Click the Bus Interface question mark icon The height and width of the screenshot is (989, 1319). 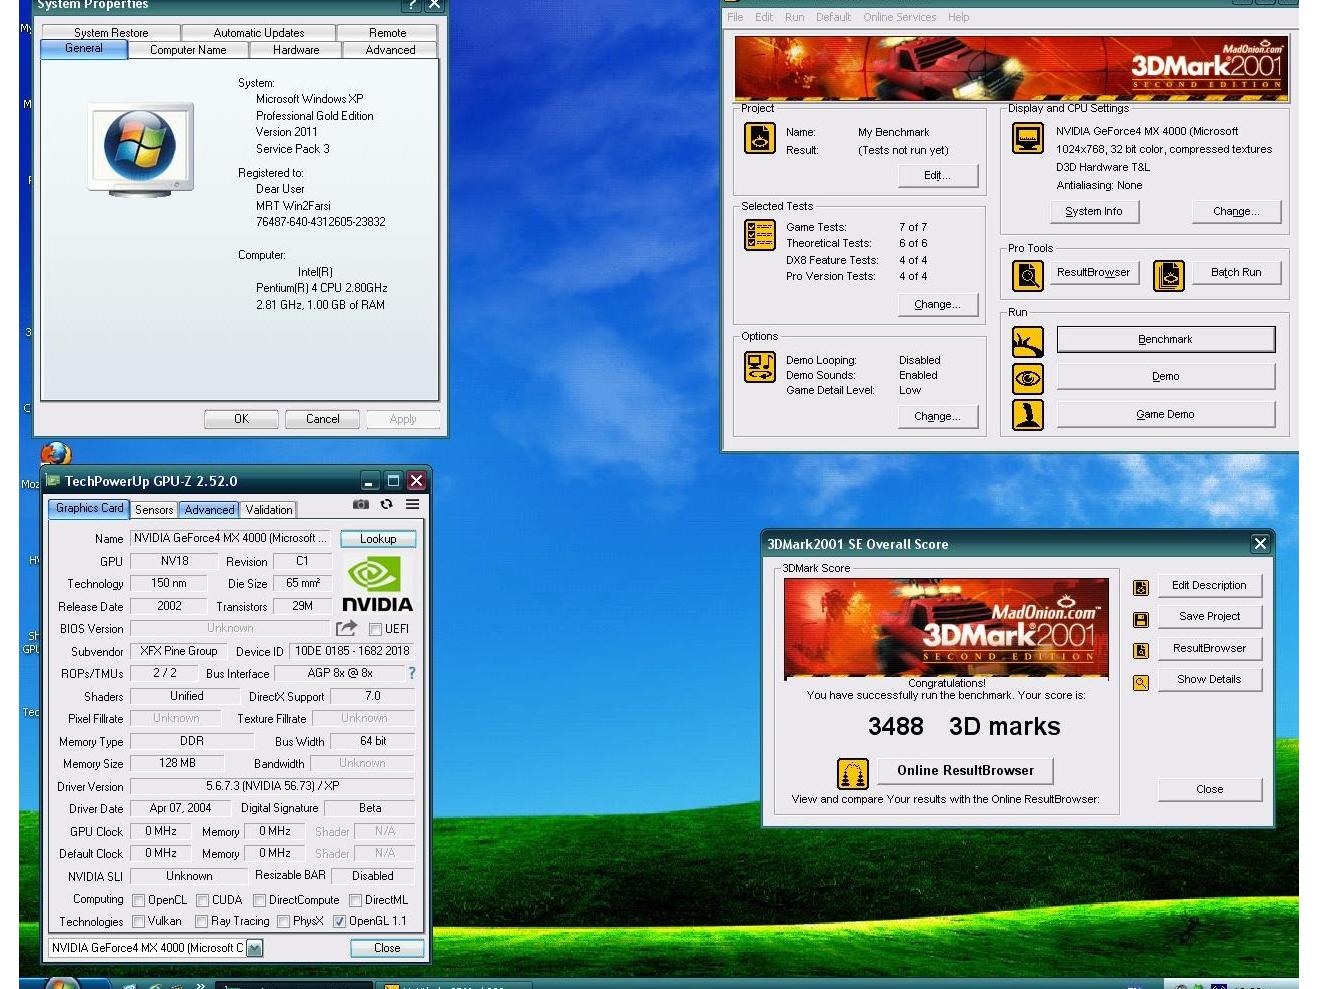411,673
